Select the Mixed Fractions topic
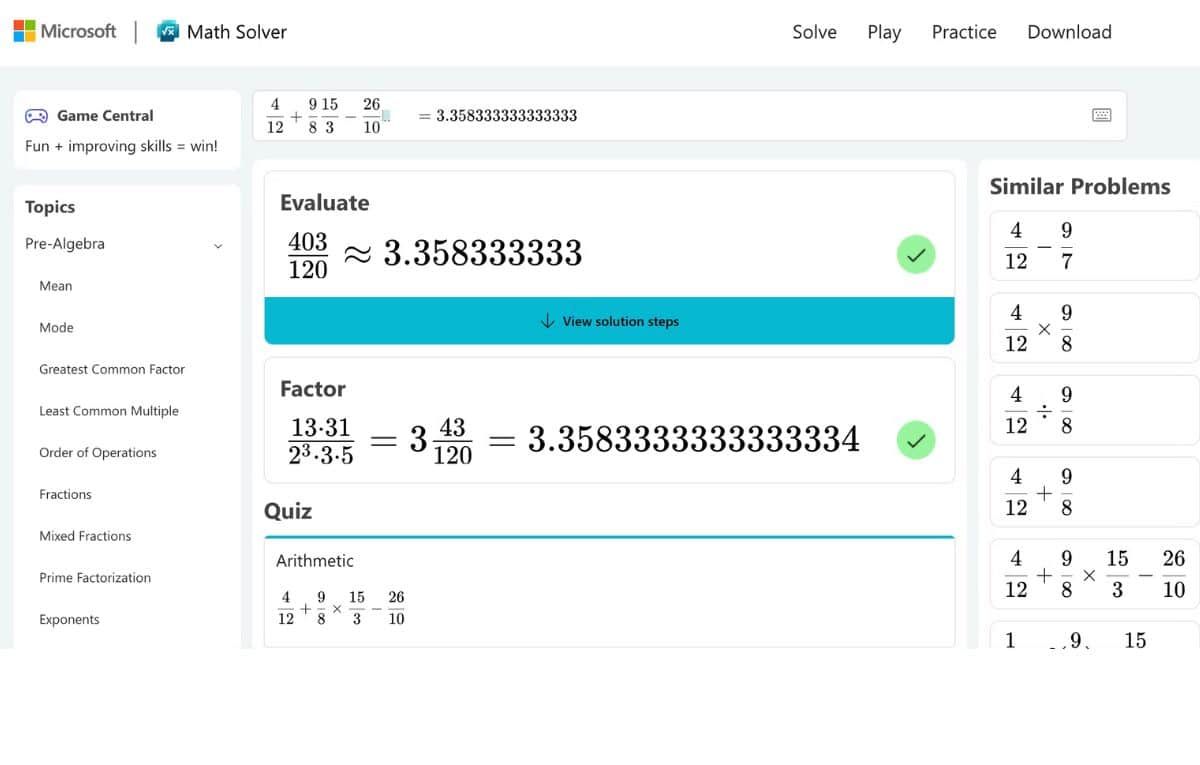The image size is (1200, 765). [x=85, y=536]
